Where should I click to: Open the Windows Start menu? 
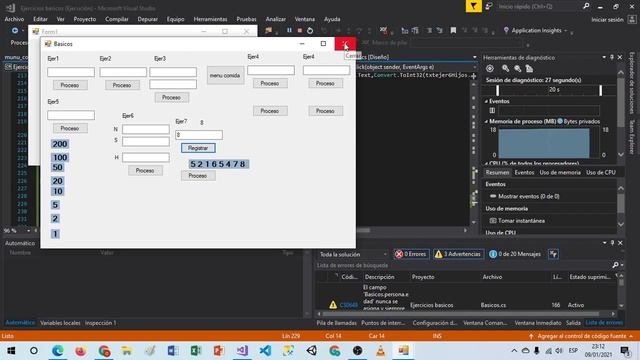(x=11, y=351)
